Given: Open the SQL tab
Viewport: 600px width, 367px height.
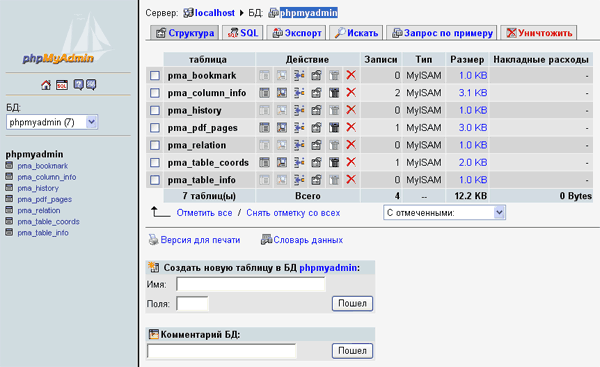Looking at the screenshot, I should pyautogui.click(x=243, y=33).
